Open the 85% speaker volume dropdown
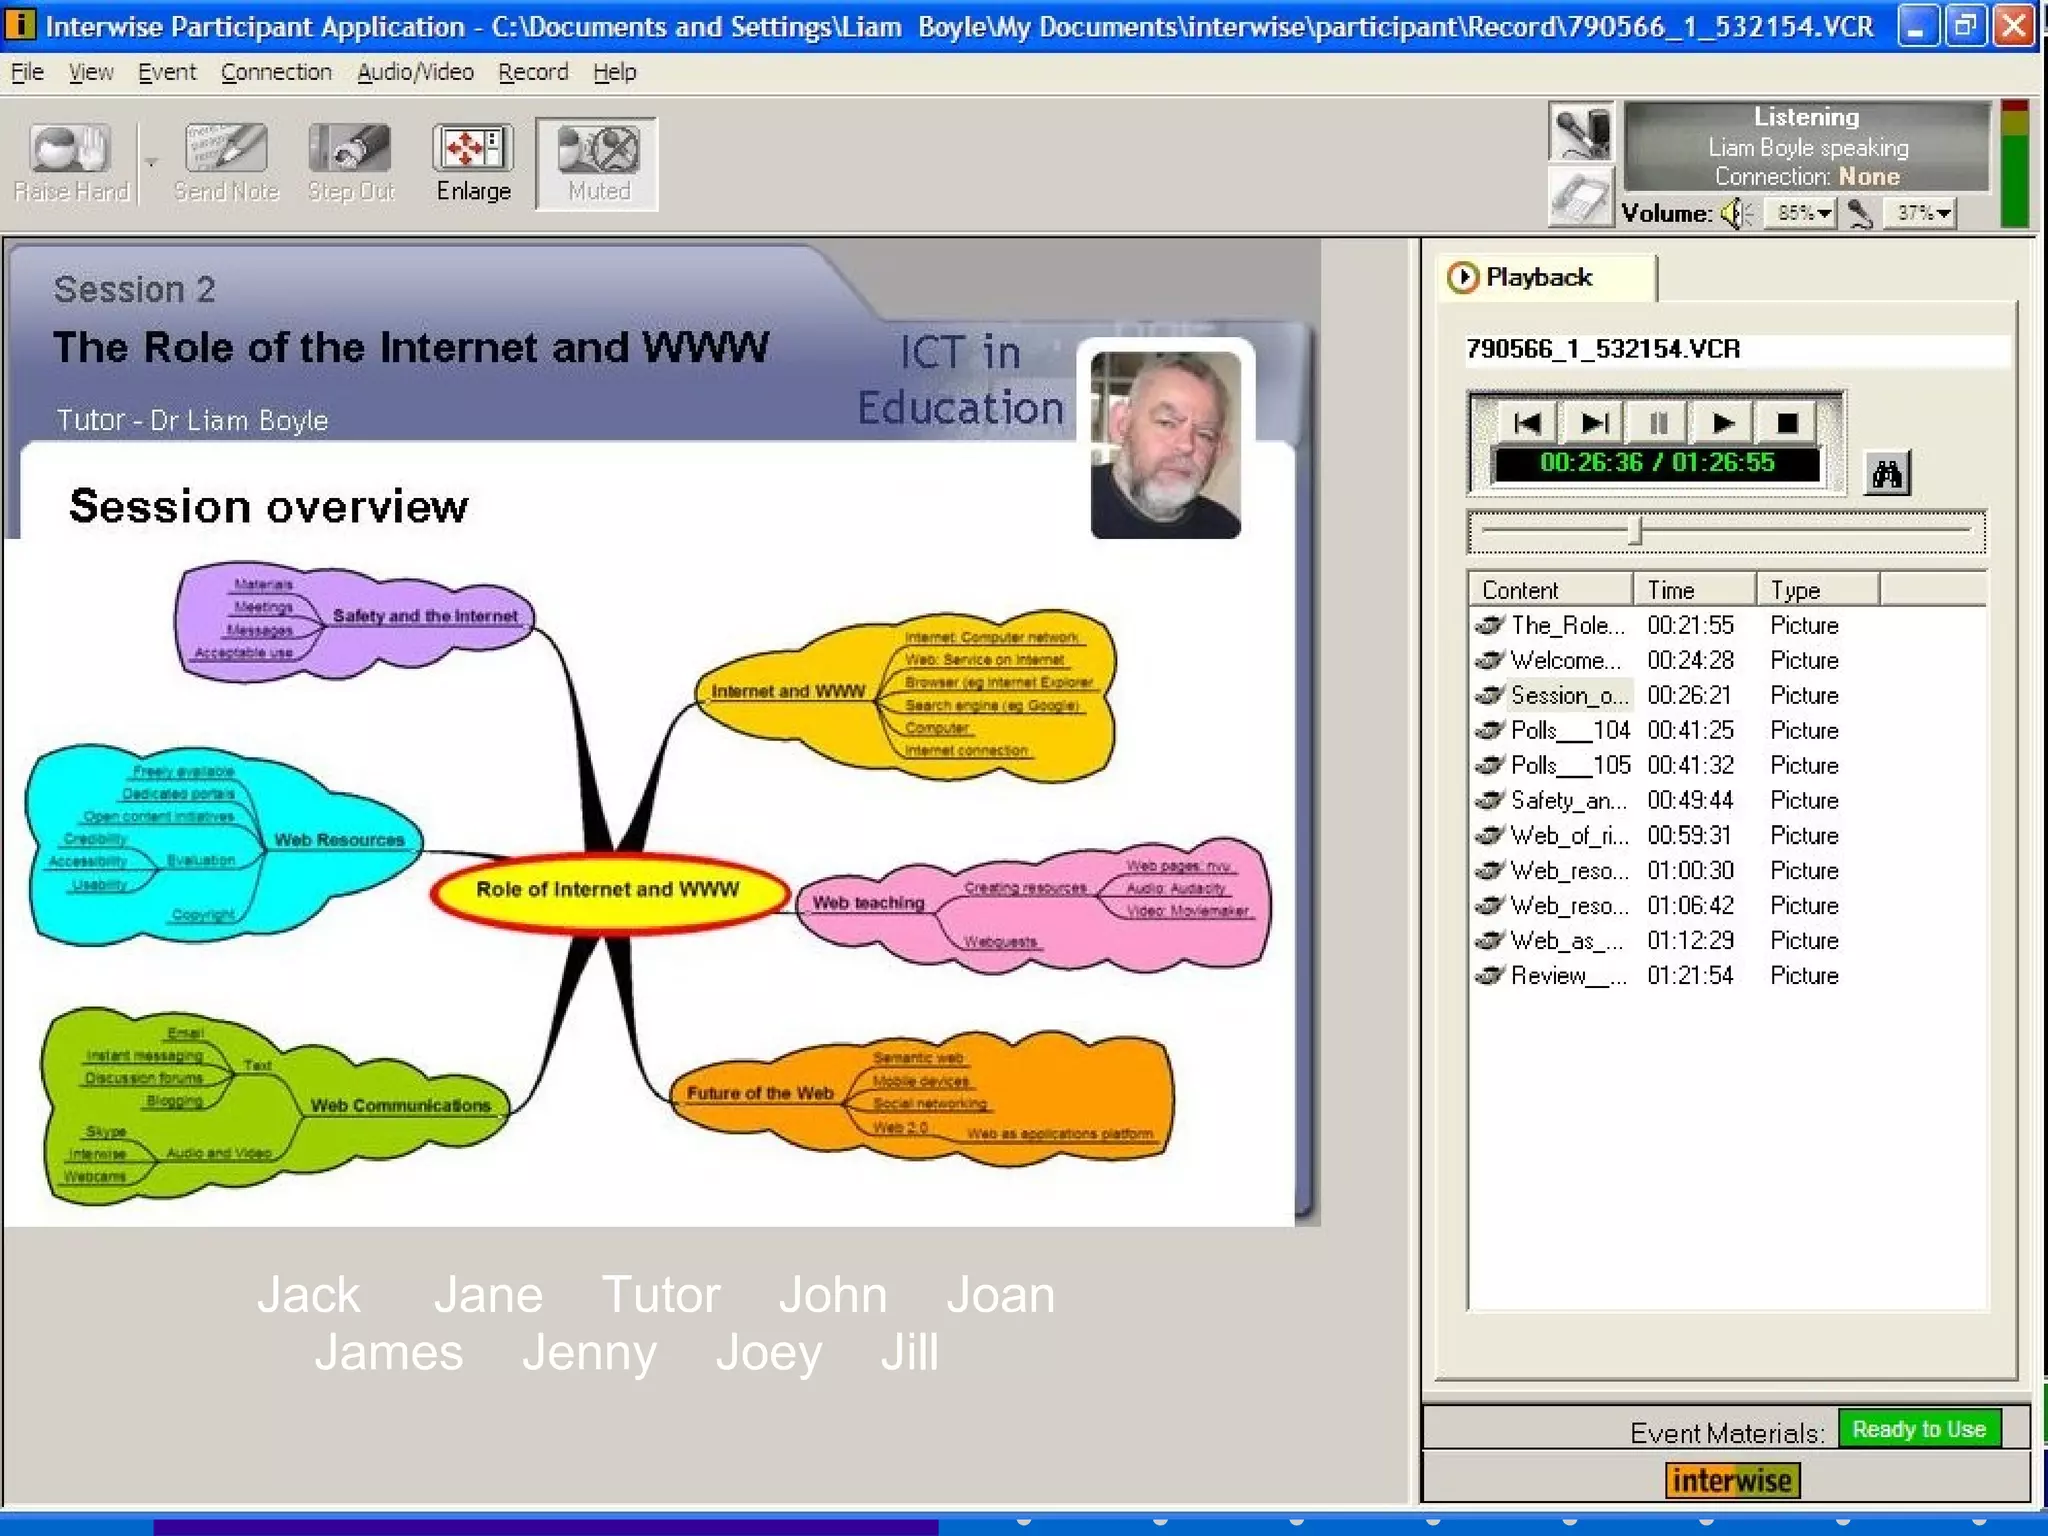Screen dimensions: 2048x1536 (1823, 213)
